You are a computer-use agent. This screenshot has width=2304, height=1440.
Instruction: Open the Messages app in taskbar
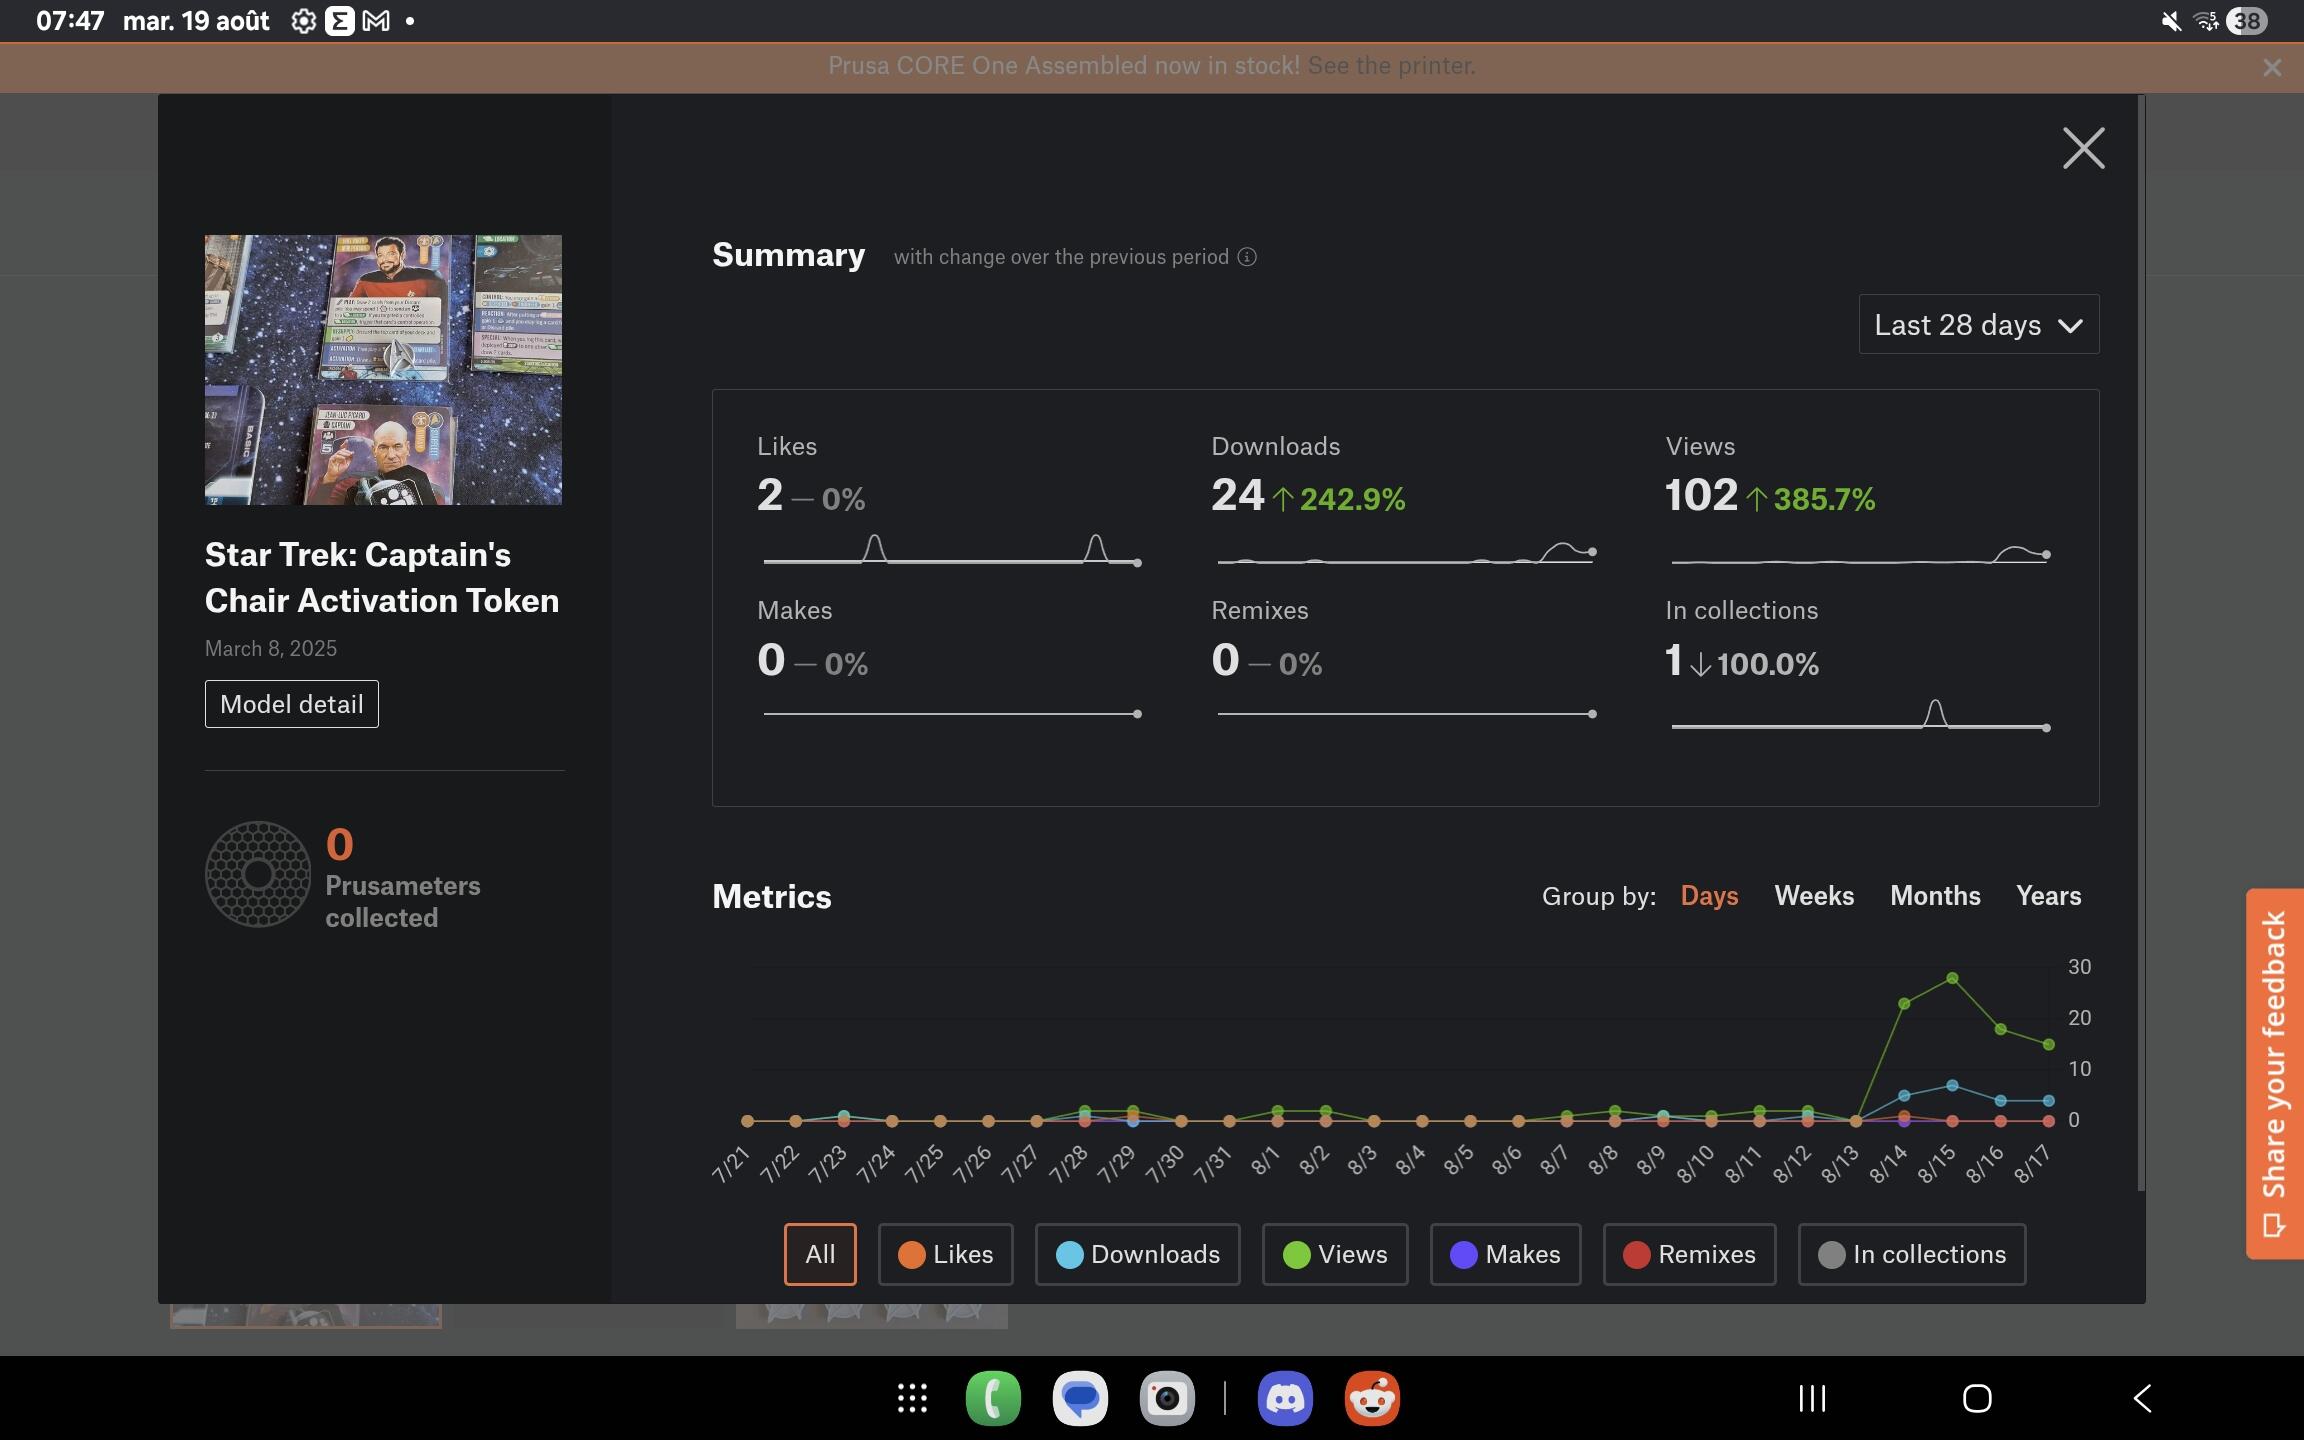point(1080,1398)
